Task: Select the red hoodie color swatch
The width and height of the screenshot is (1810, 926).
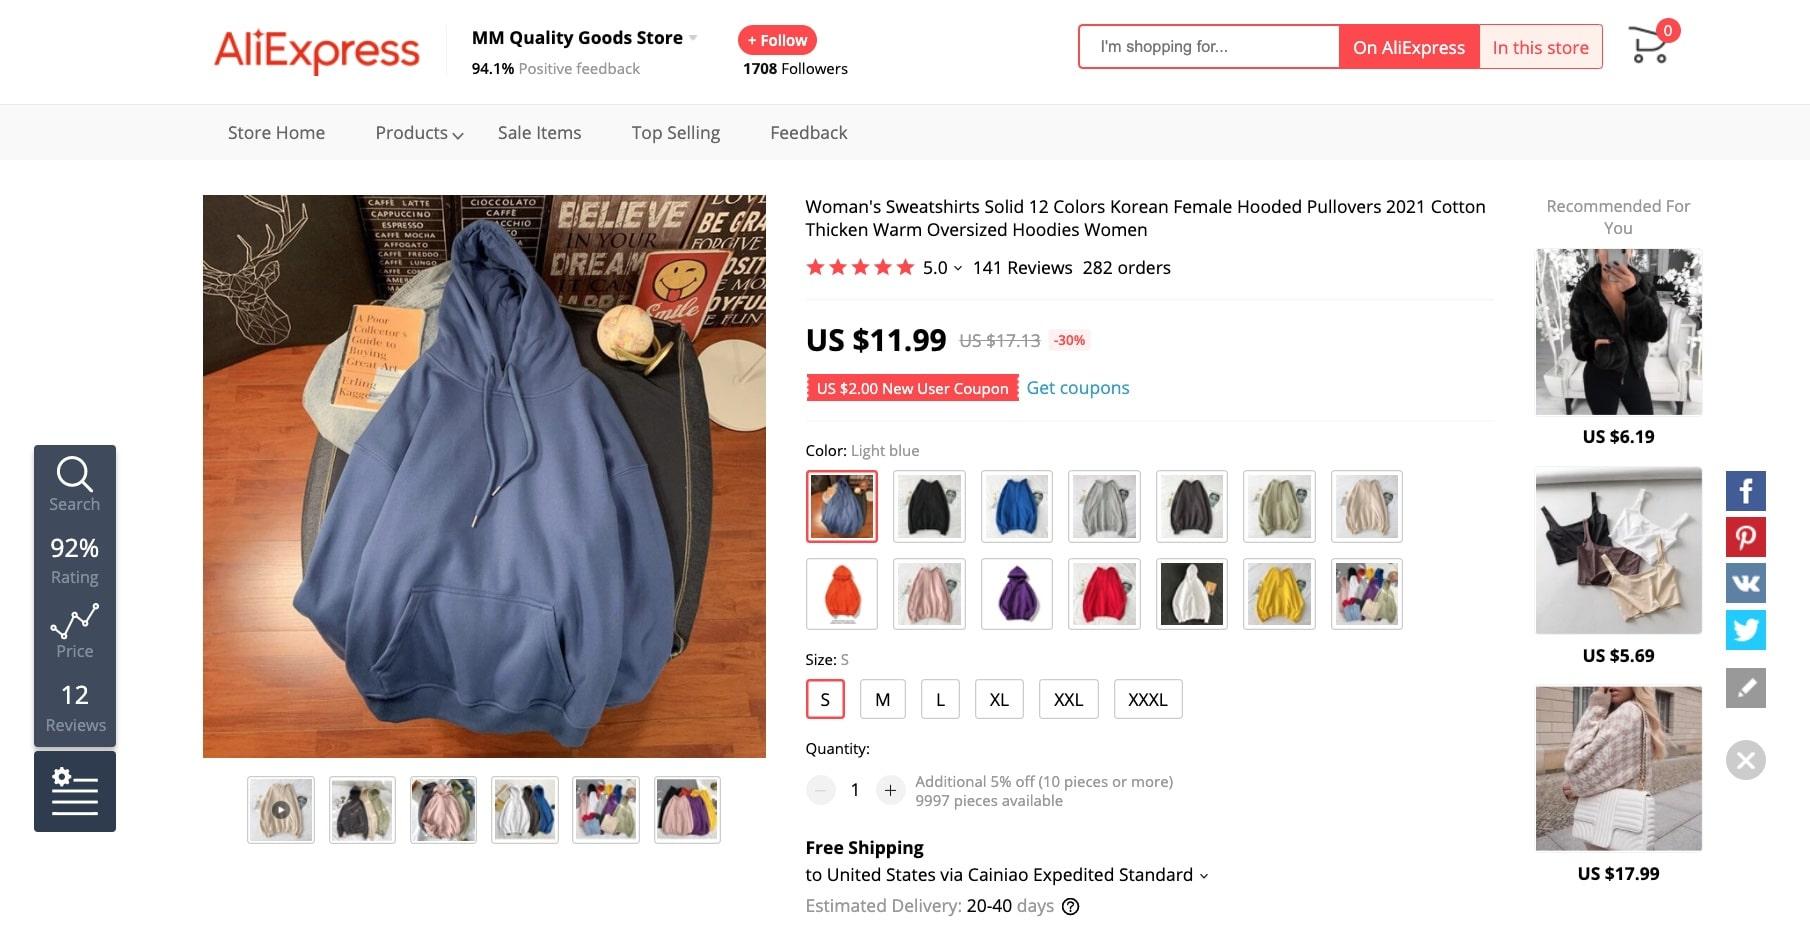Action: click(x=1104, y=594)
